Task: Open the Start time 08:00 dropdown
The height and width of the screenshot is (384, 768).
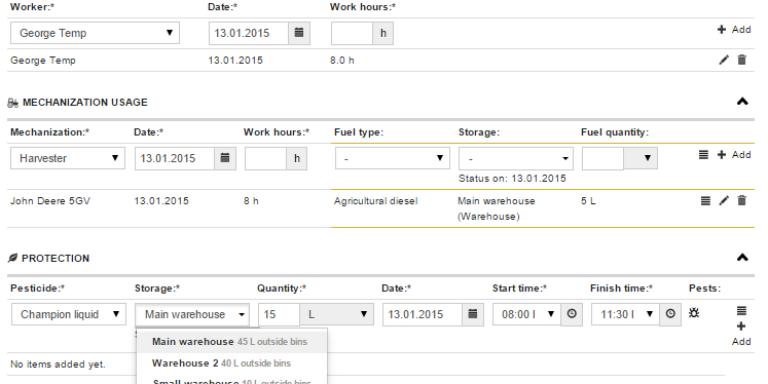Action: pos(527,314)
